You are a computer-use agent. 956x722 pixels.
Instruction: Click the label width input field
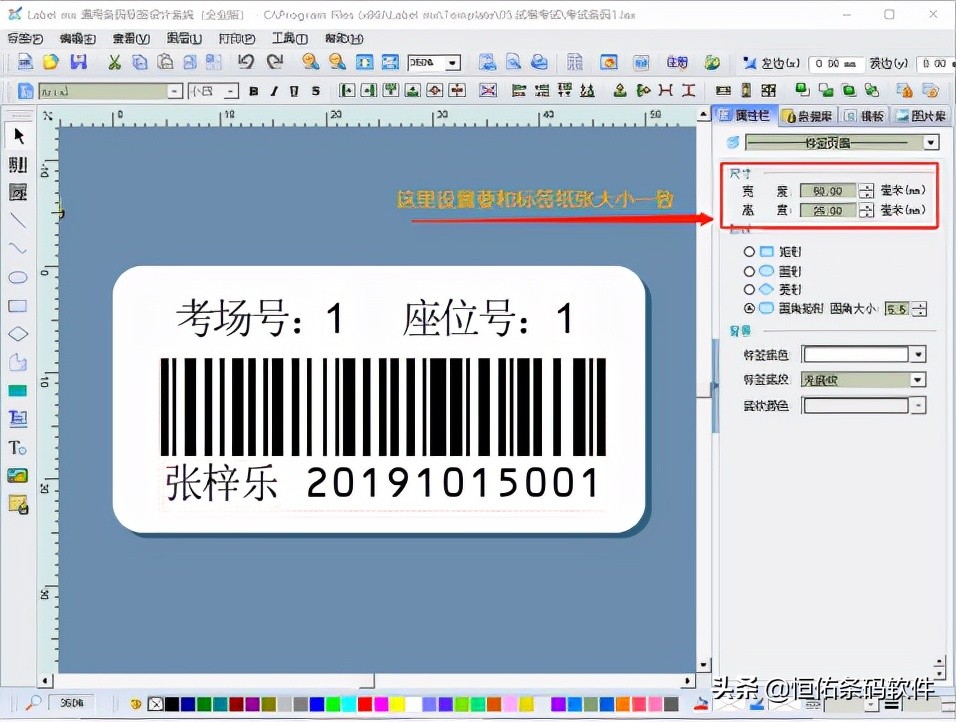pos(828,191)
